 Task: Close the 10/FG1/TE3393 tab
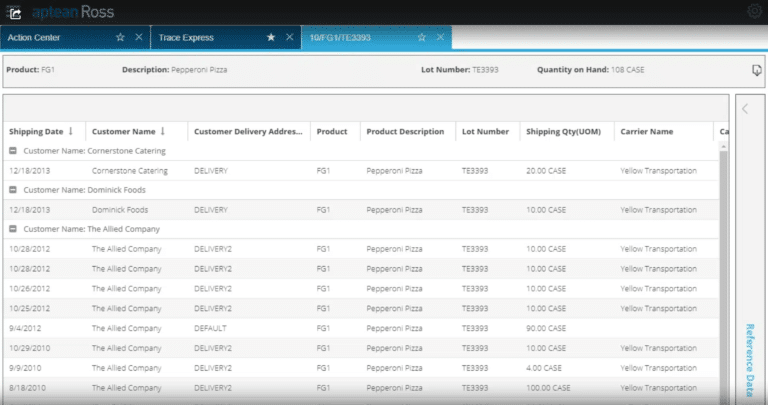pos(440,37)
